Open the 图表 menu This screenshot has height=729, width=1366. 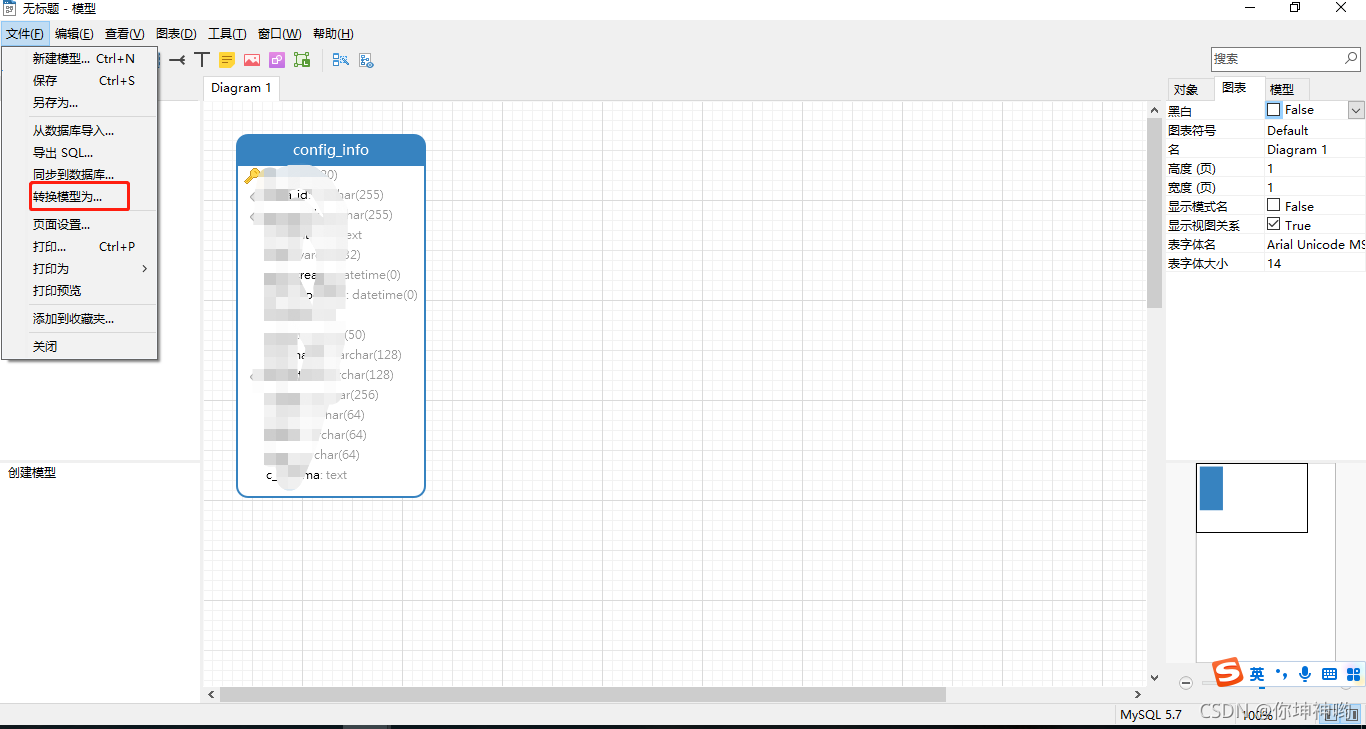pos(176,34)
